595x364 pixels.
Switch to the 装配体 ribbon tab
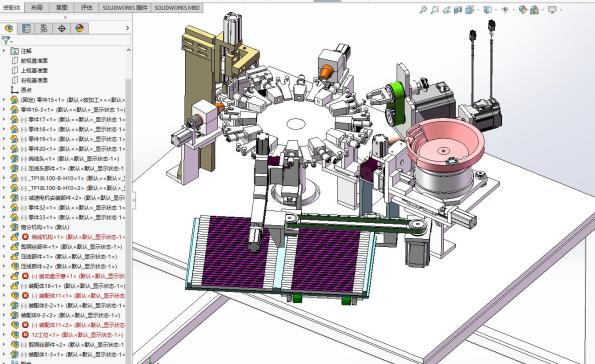click(12, 7)
